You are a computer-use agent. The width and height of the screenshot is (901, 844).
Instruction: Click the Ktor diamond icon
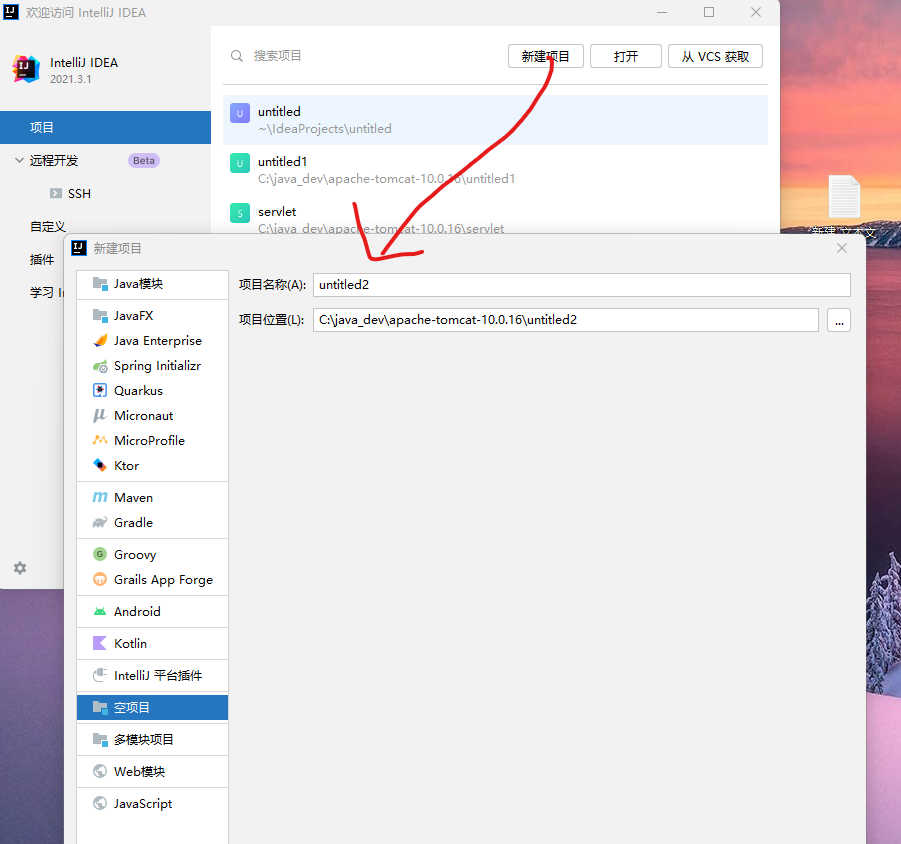(x=100, y=465)
